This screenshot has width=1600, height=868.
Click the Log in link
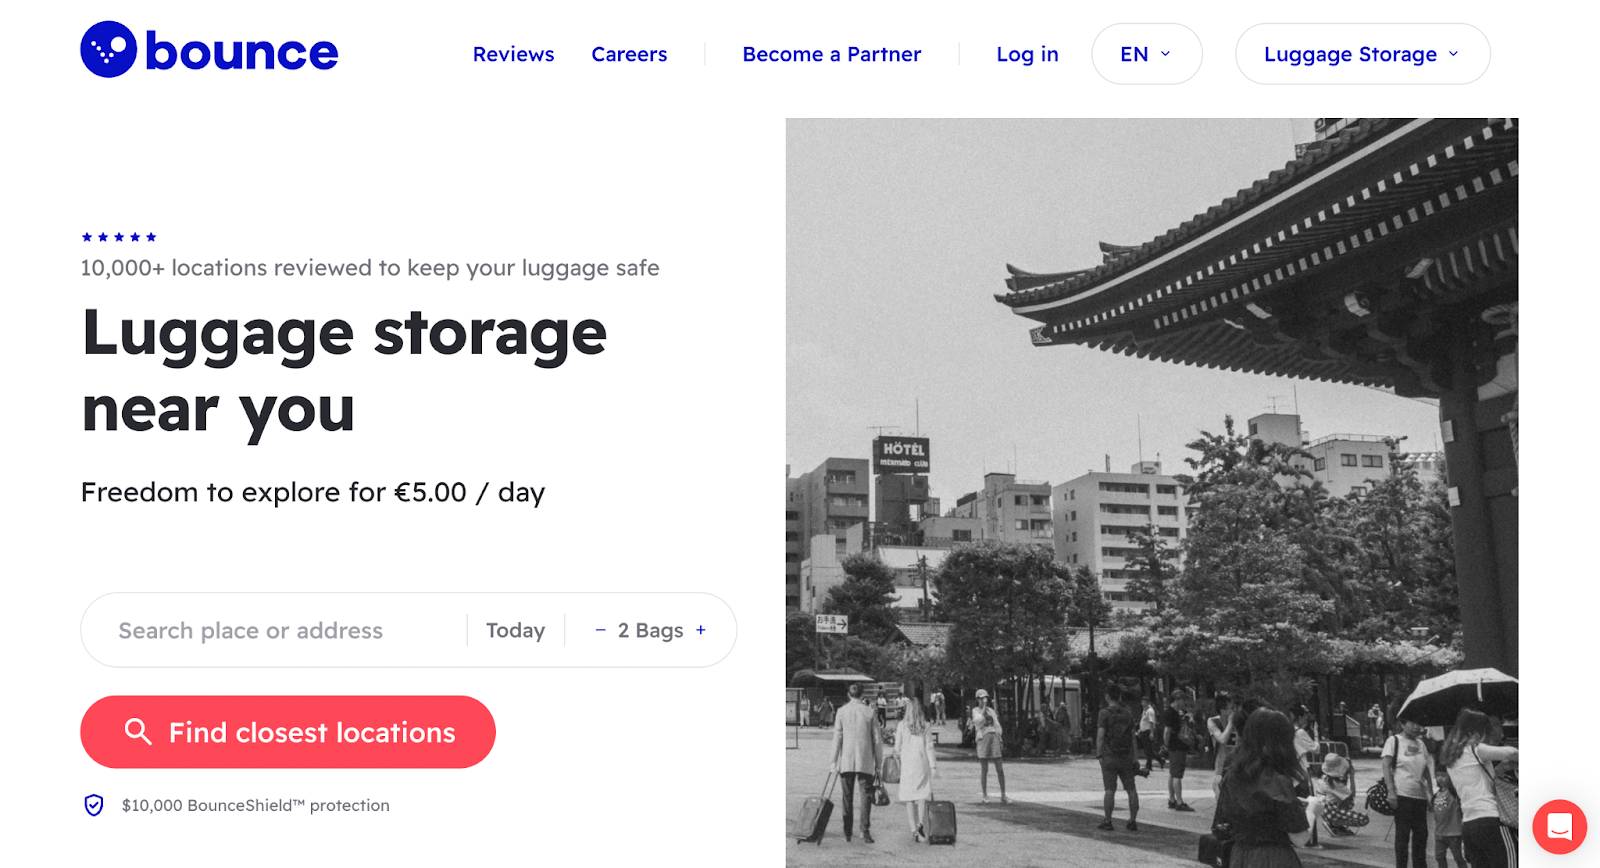click(1027, 54)
